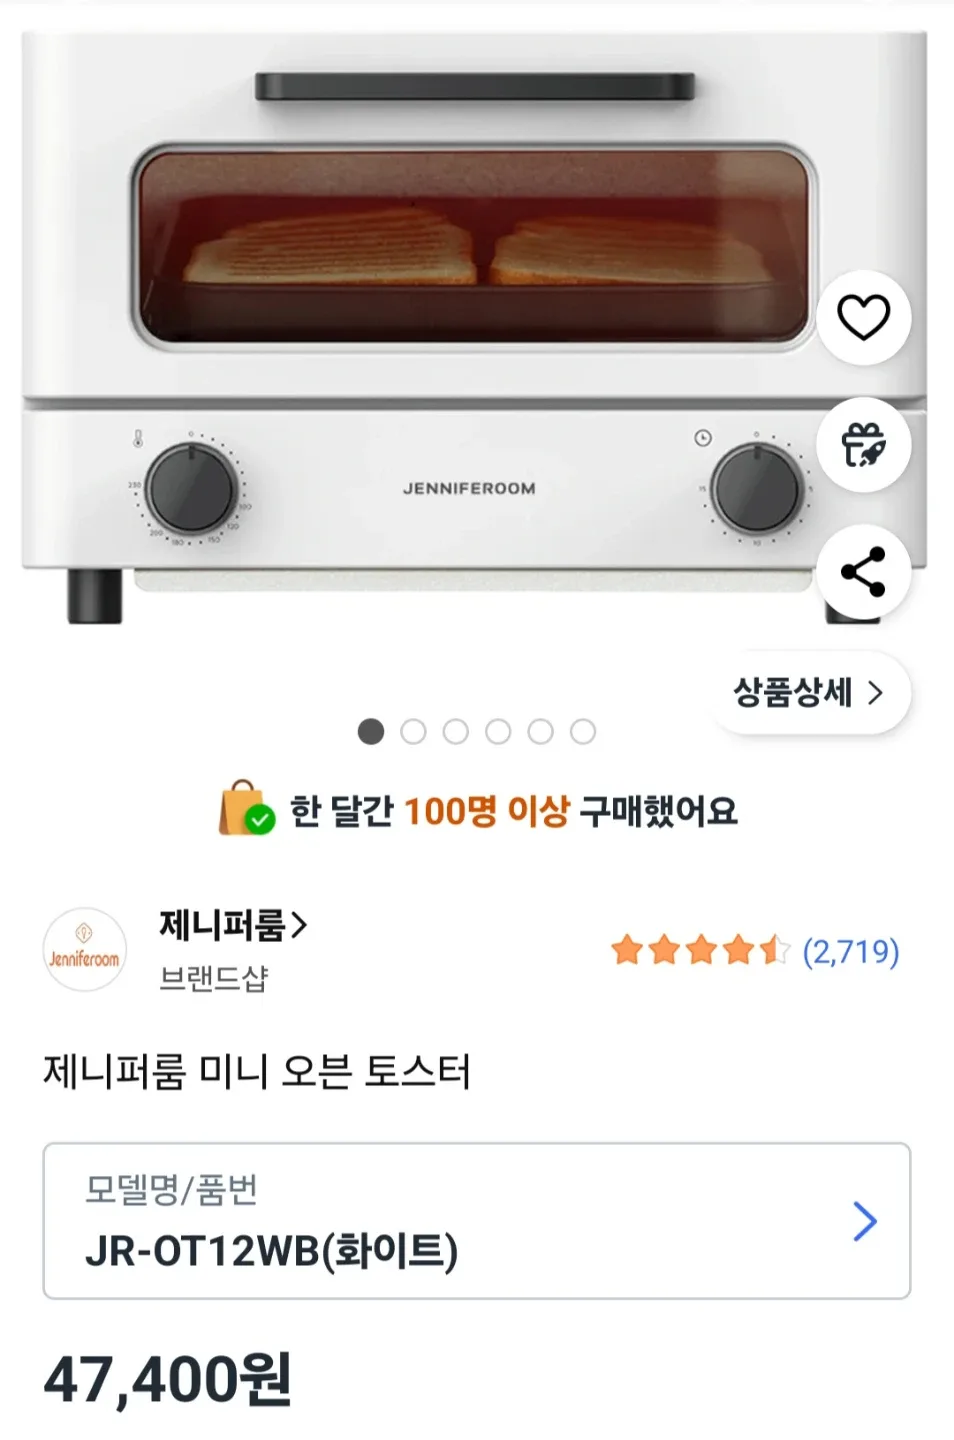Image resolution: width=954 pixels, height=1440 pixels.
Task: Tap the product title 제니퍼룸 미니 오븐 토스터
Action: coord(257,1072)
